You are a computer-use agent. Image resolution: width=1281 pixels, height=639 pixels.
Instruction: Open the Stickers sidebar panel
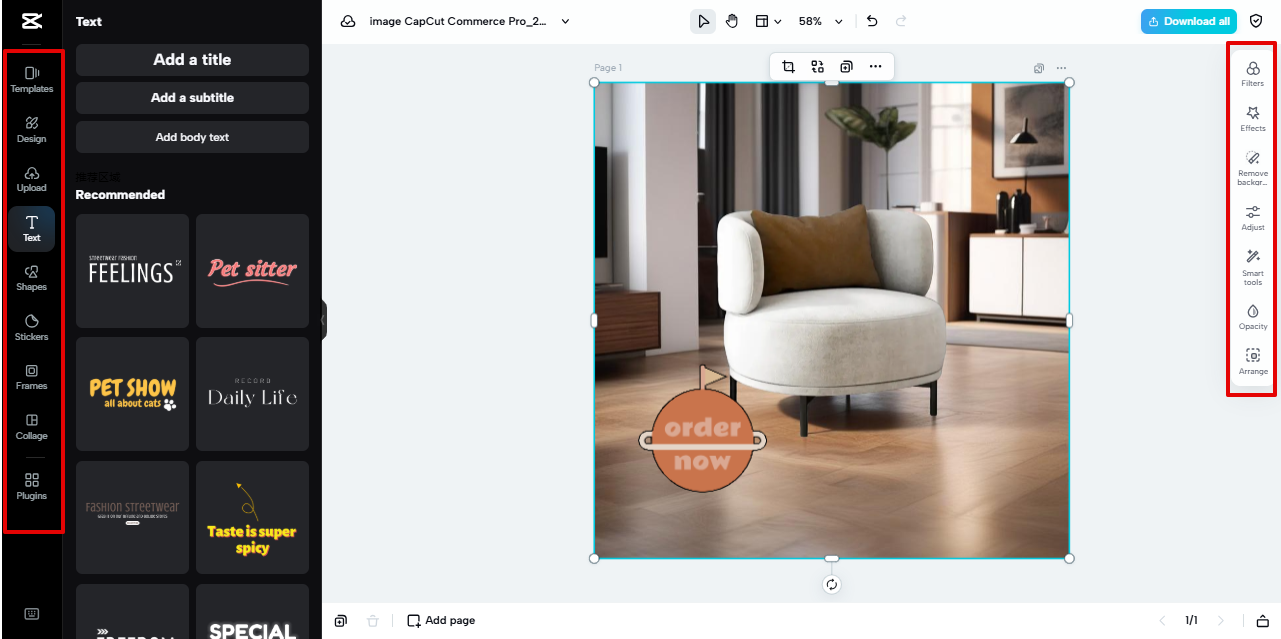31,328
